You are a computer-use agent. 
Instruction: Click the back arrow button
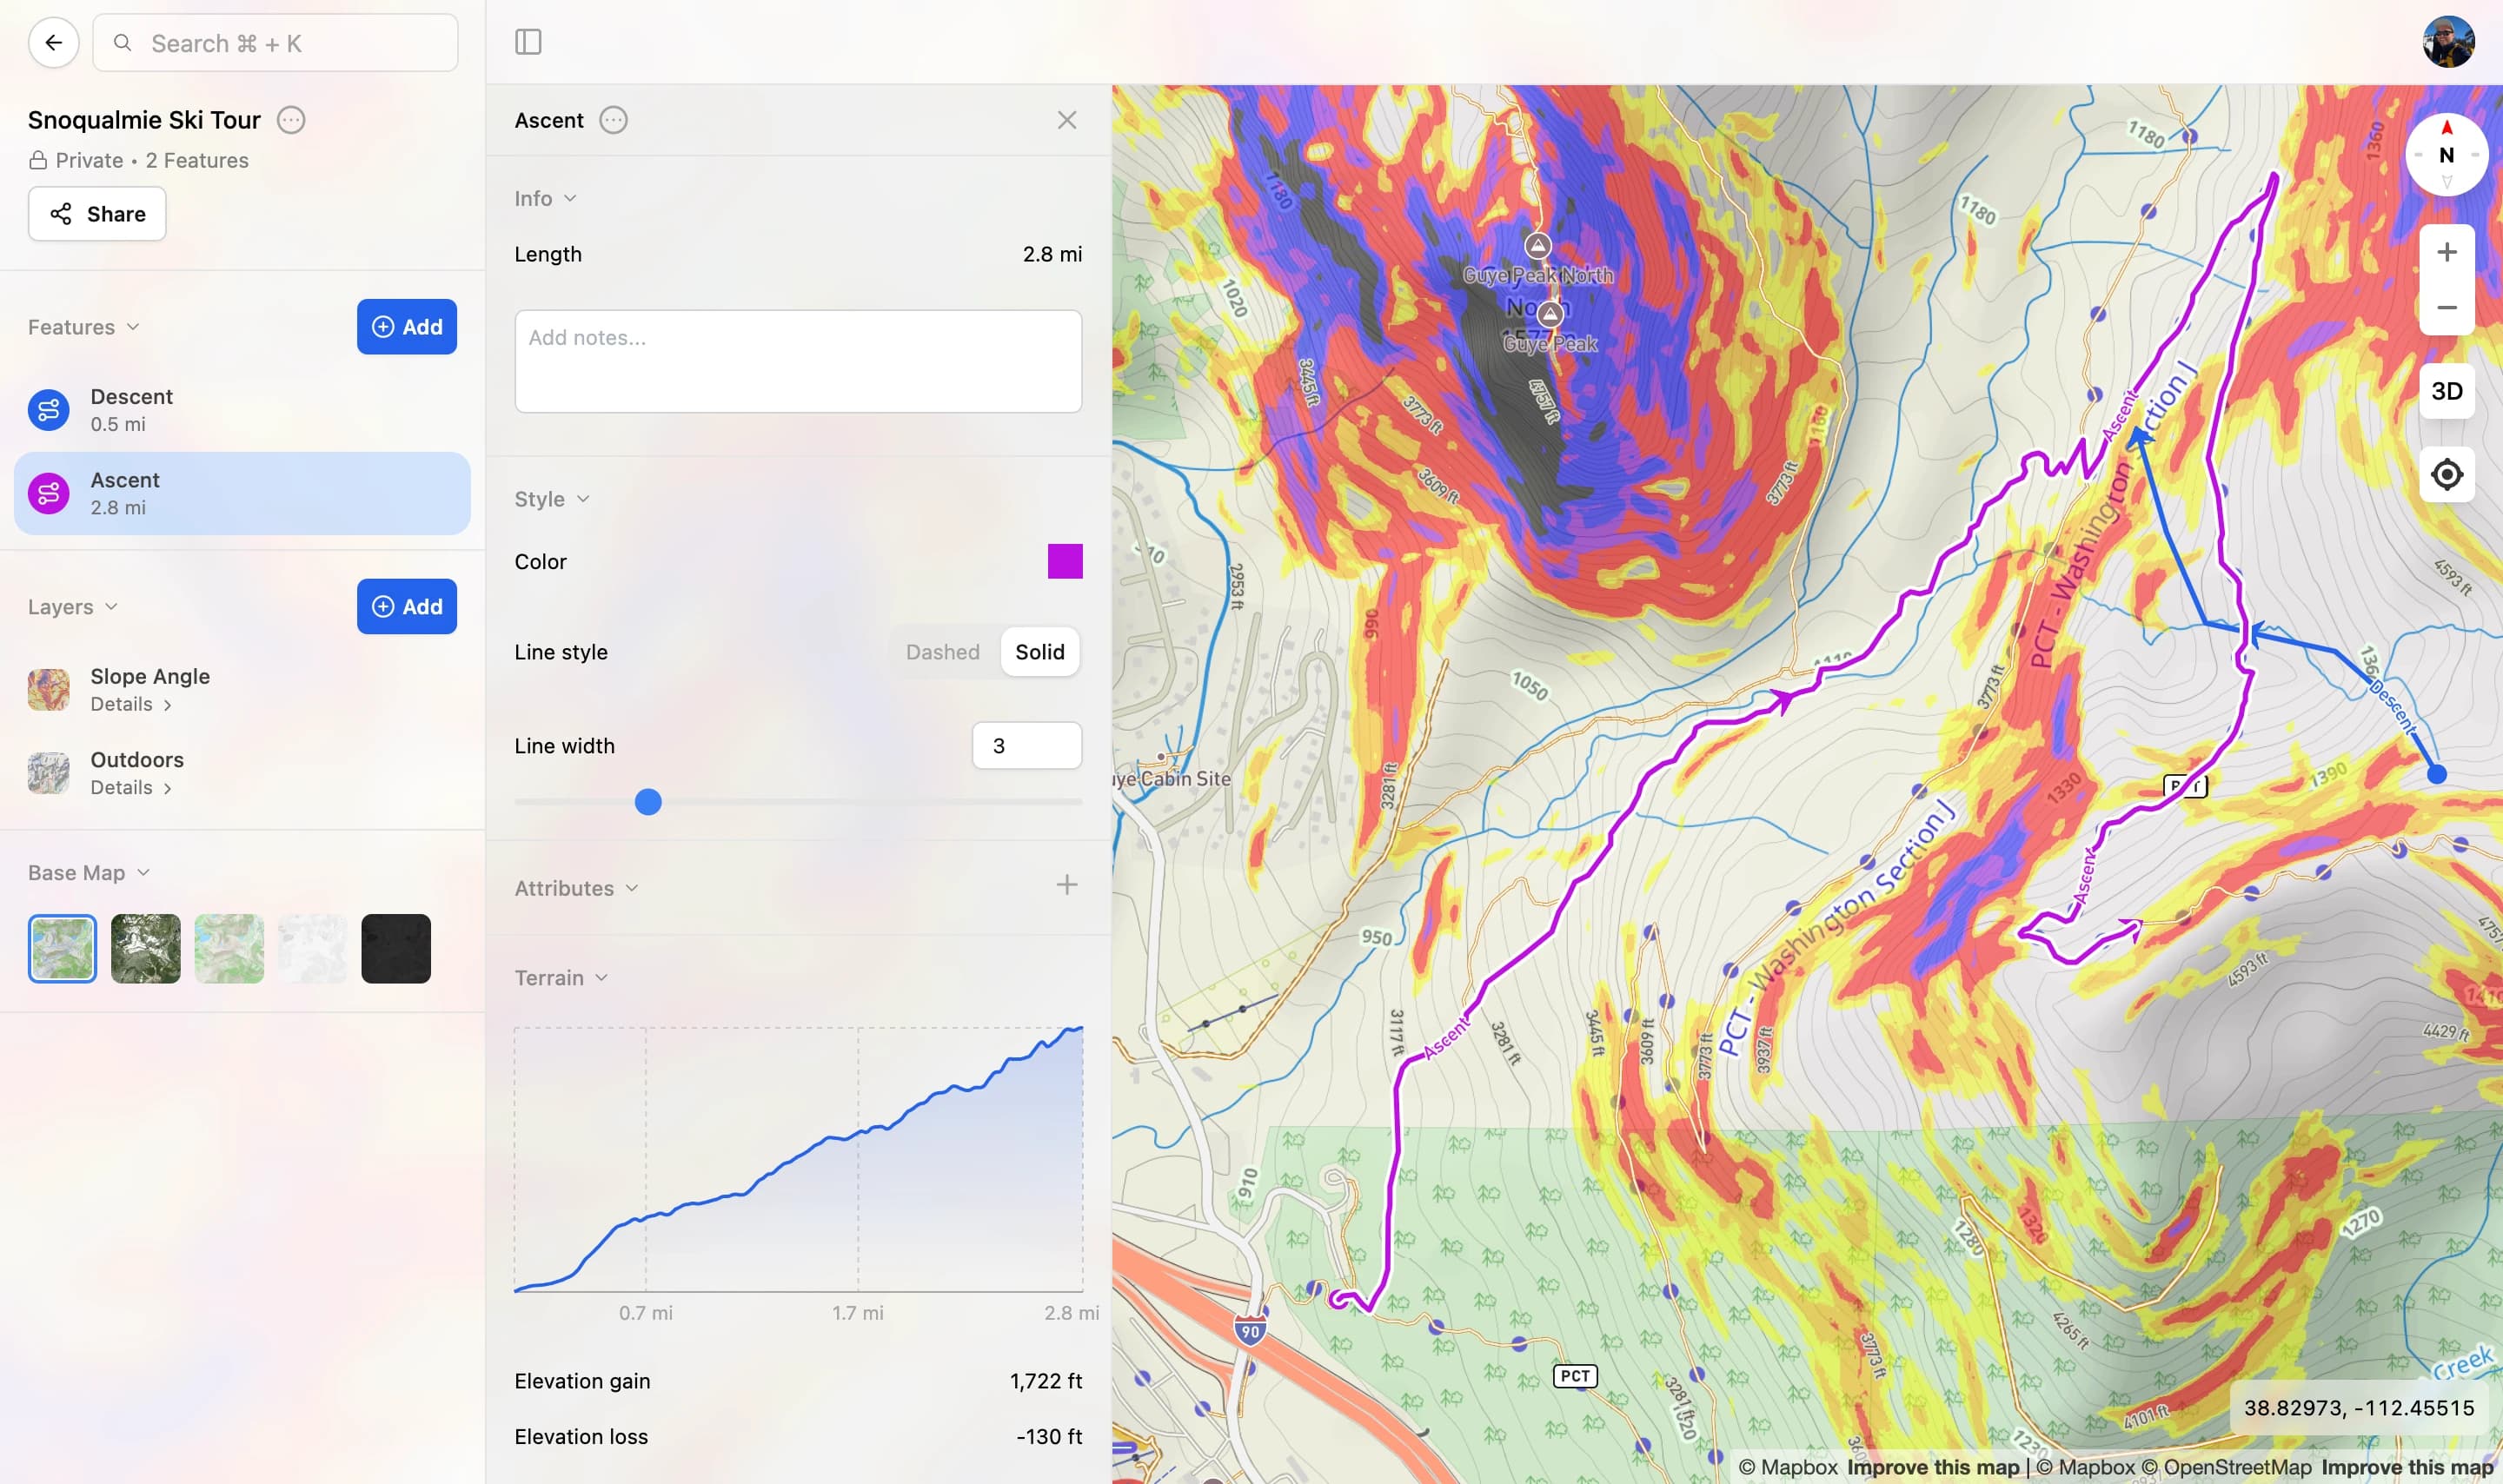[x=53, y=43]
